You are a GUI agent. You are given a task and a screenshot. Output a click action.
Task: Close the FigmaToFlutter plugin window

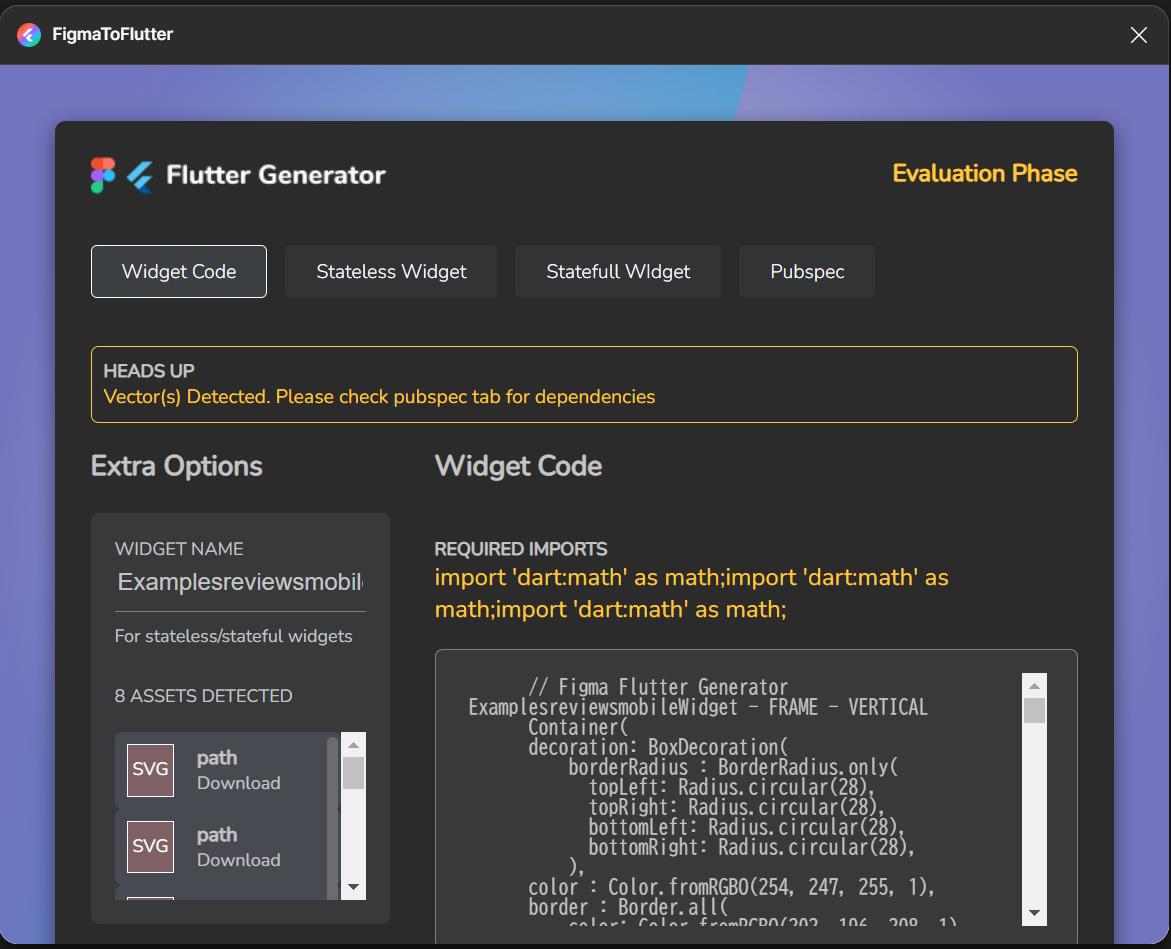click(1138, 35)
